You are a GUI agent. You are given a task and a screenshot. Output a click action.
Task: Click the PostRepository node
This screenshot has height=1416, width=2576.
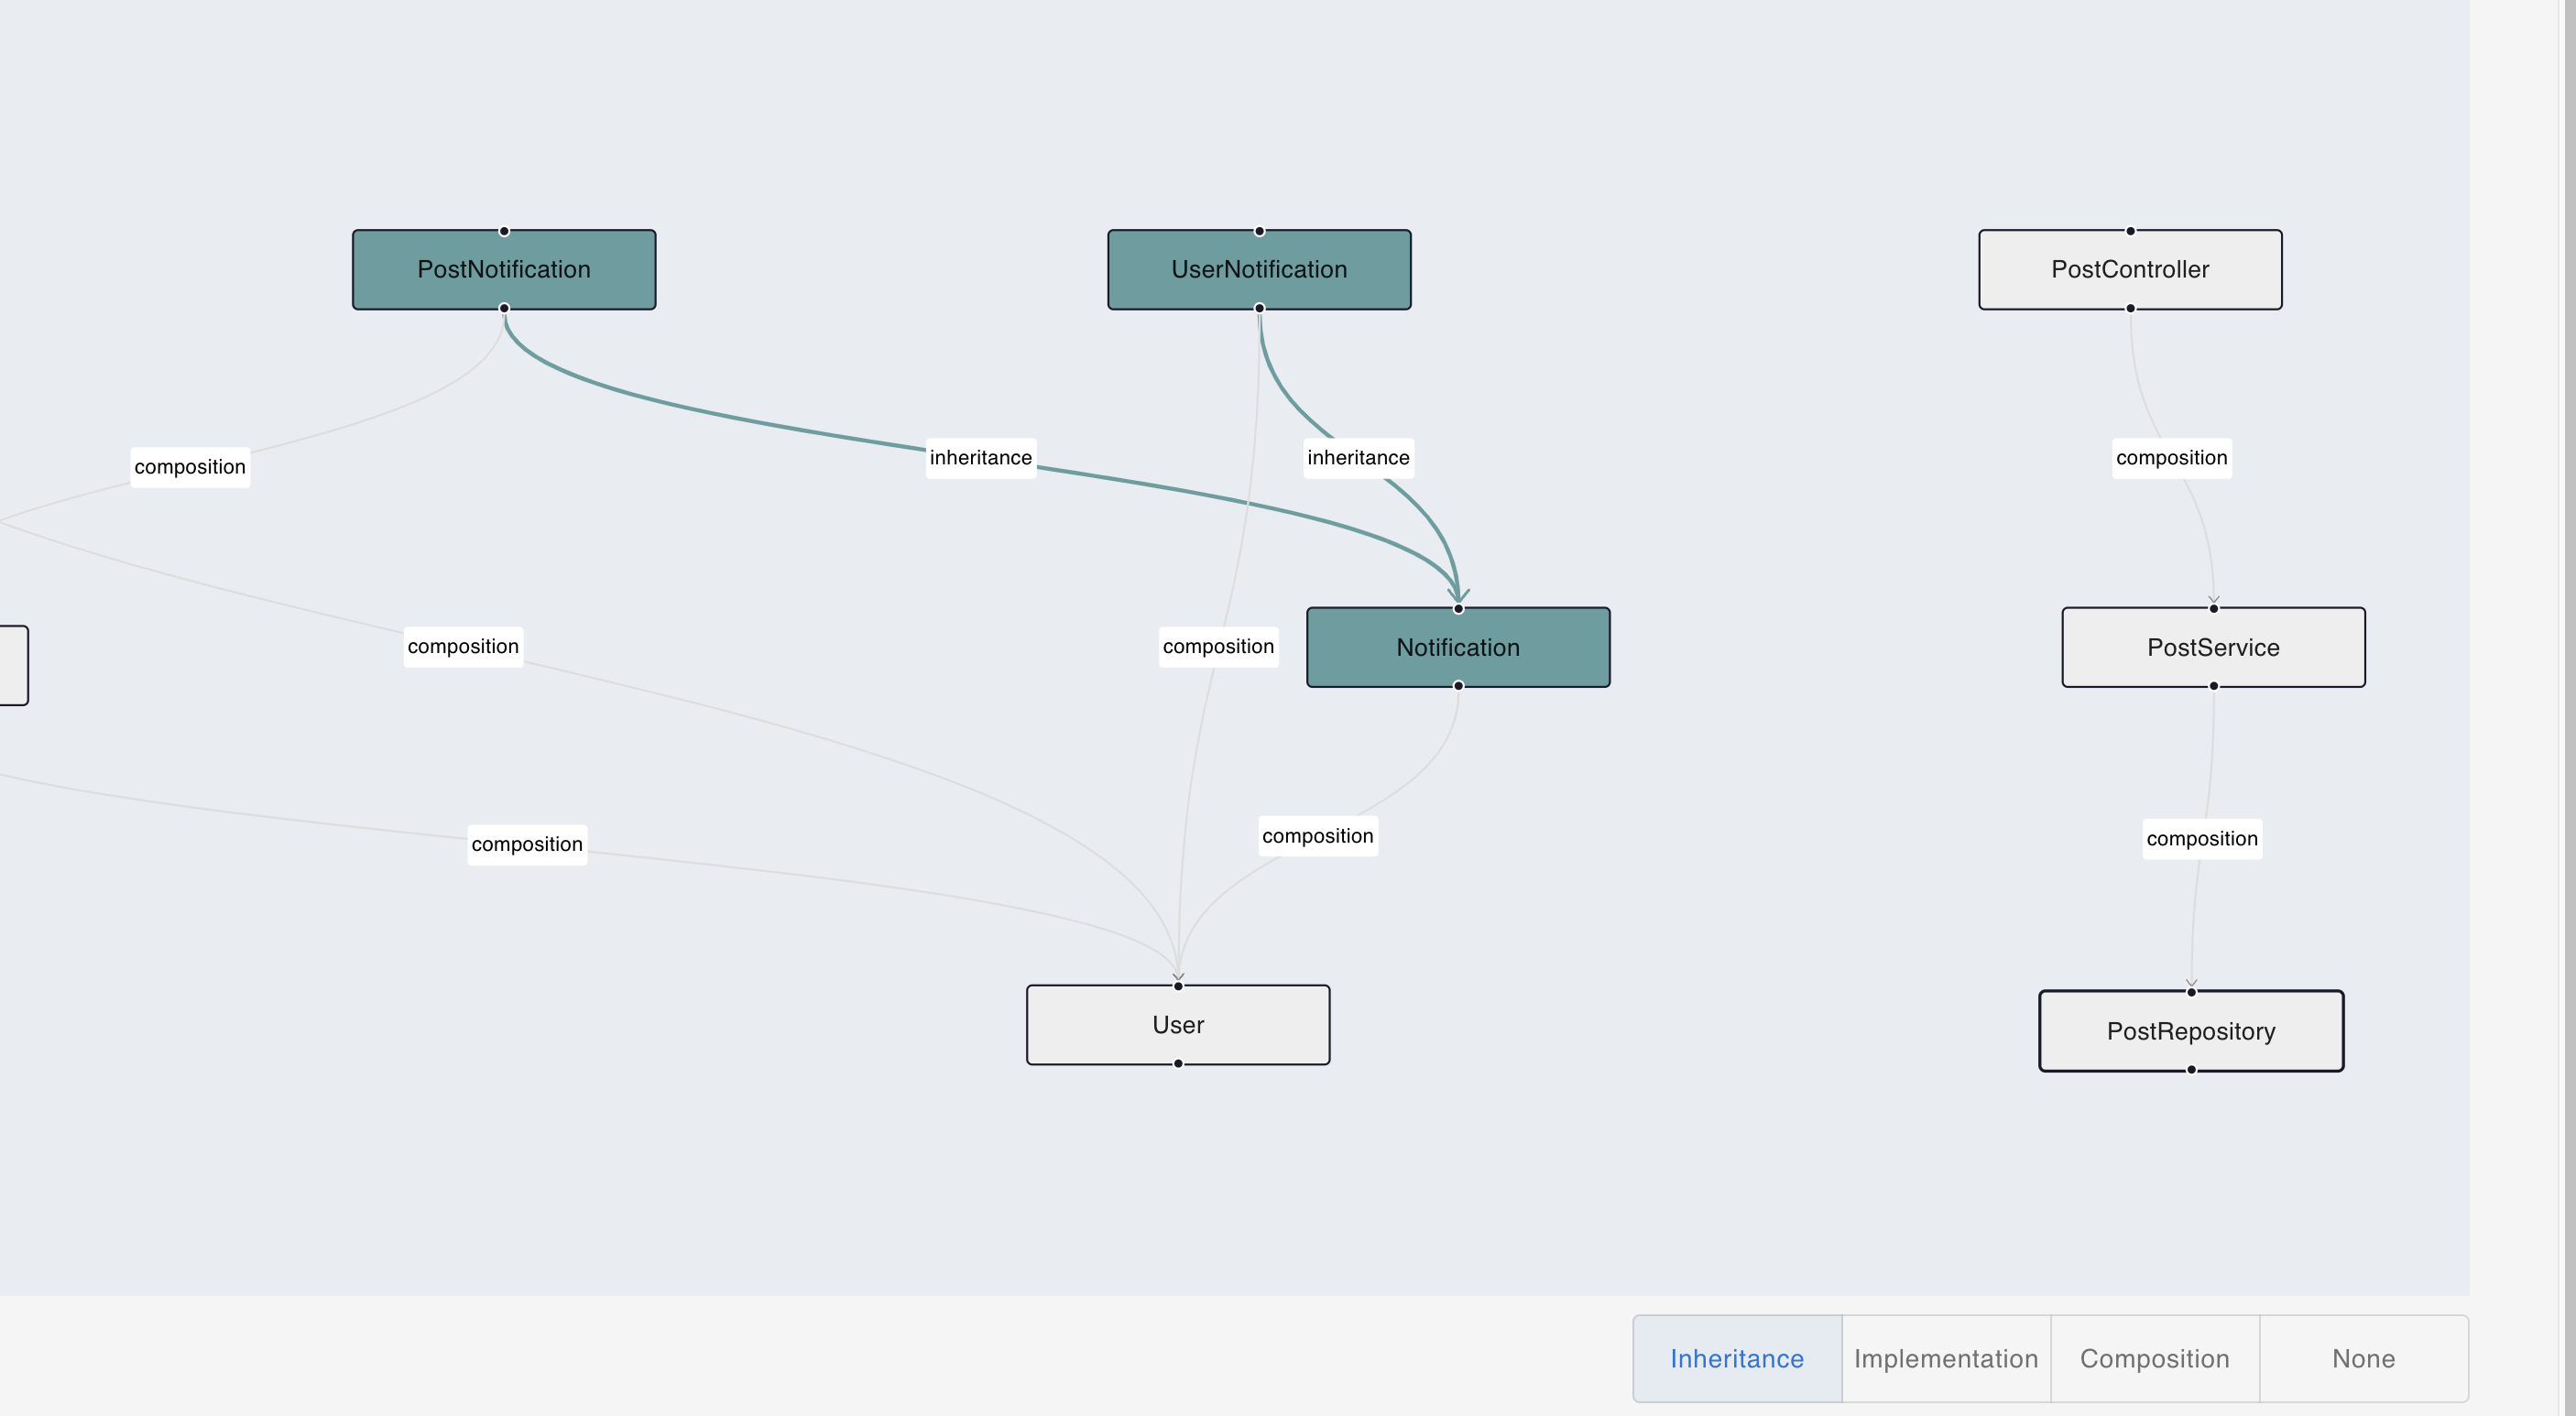pyautogui.click(x=2191, y=1031)
